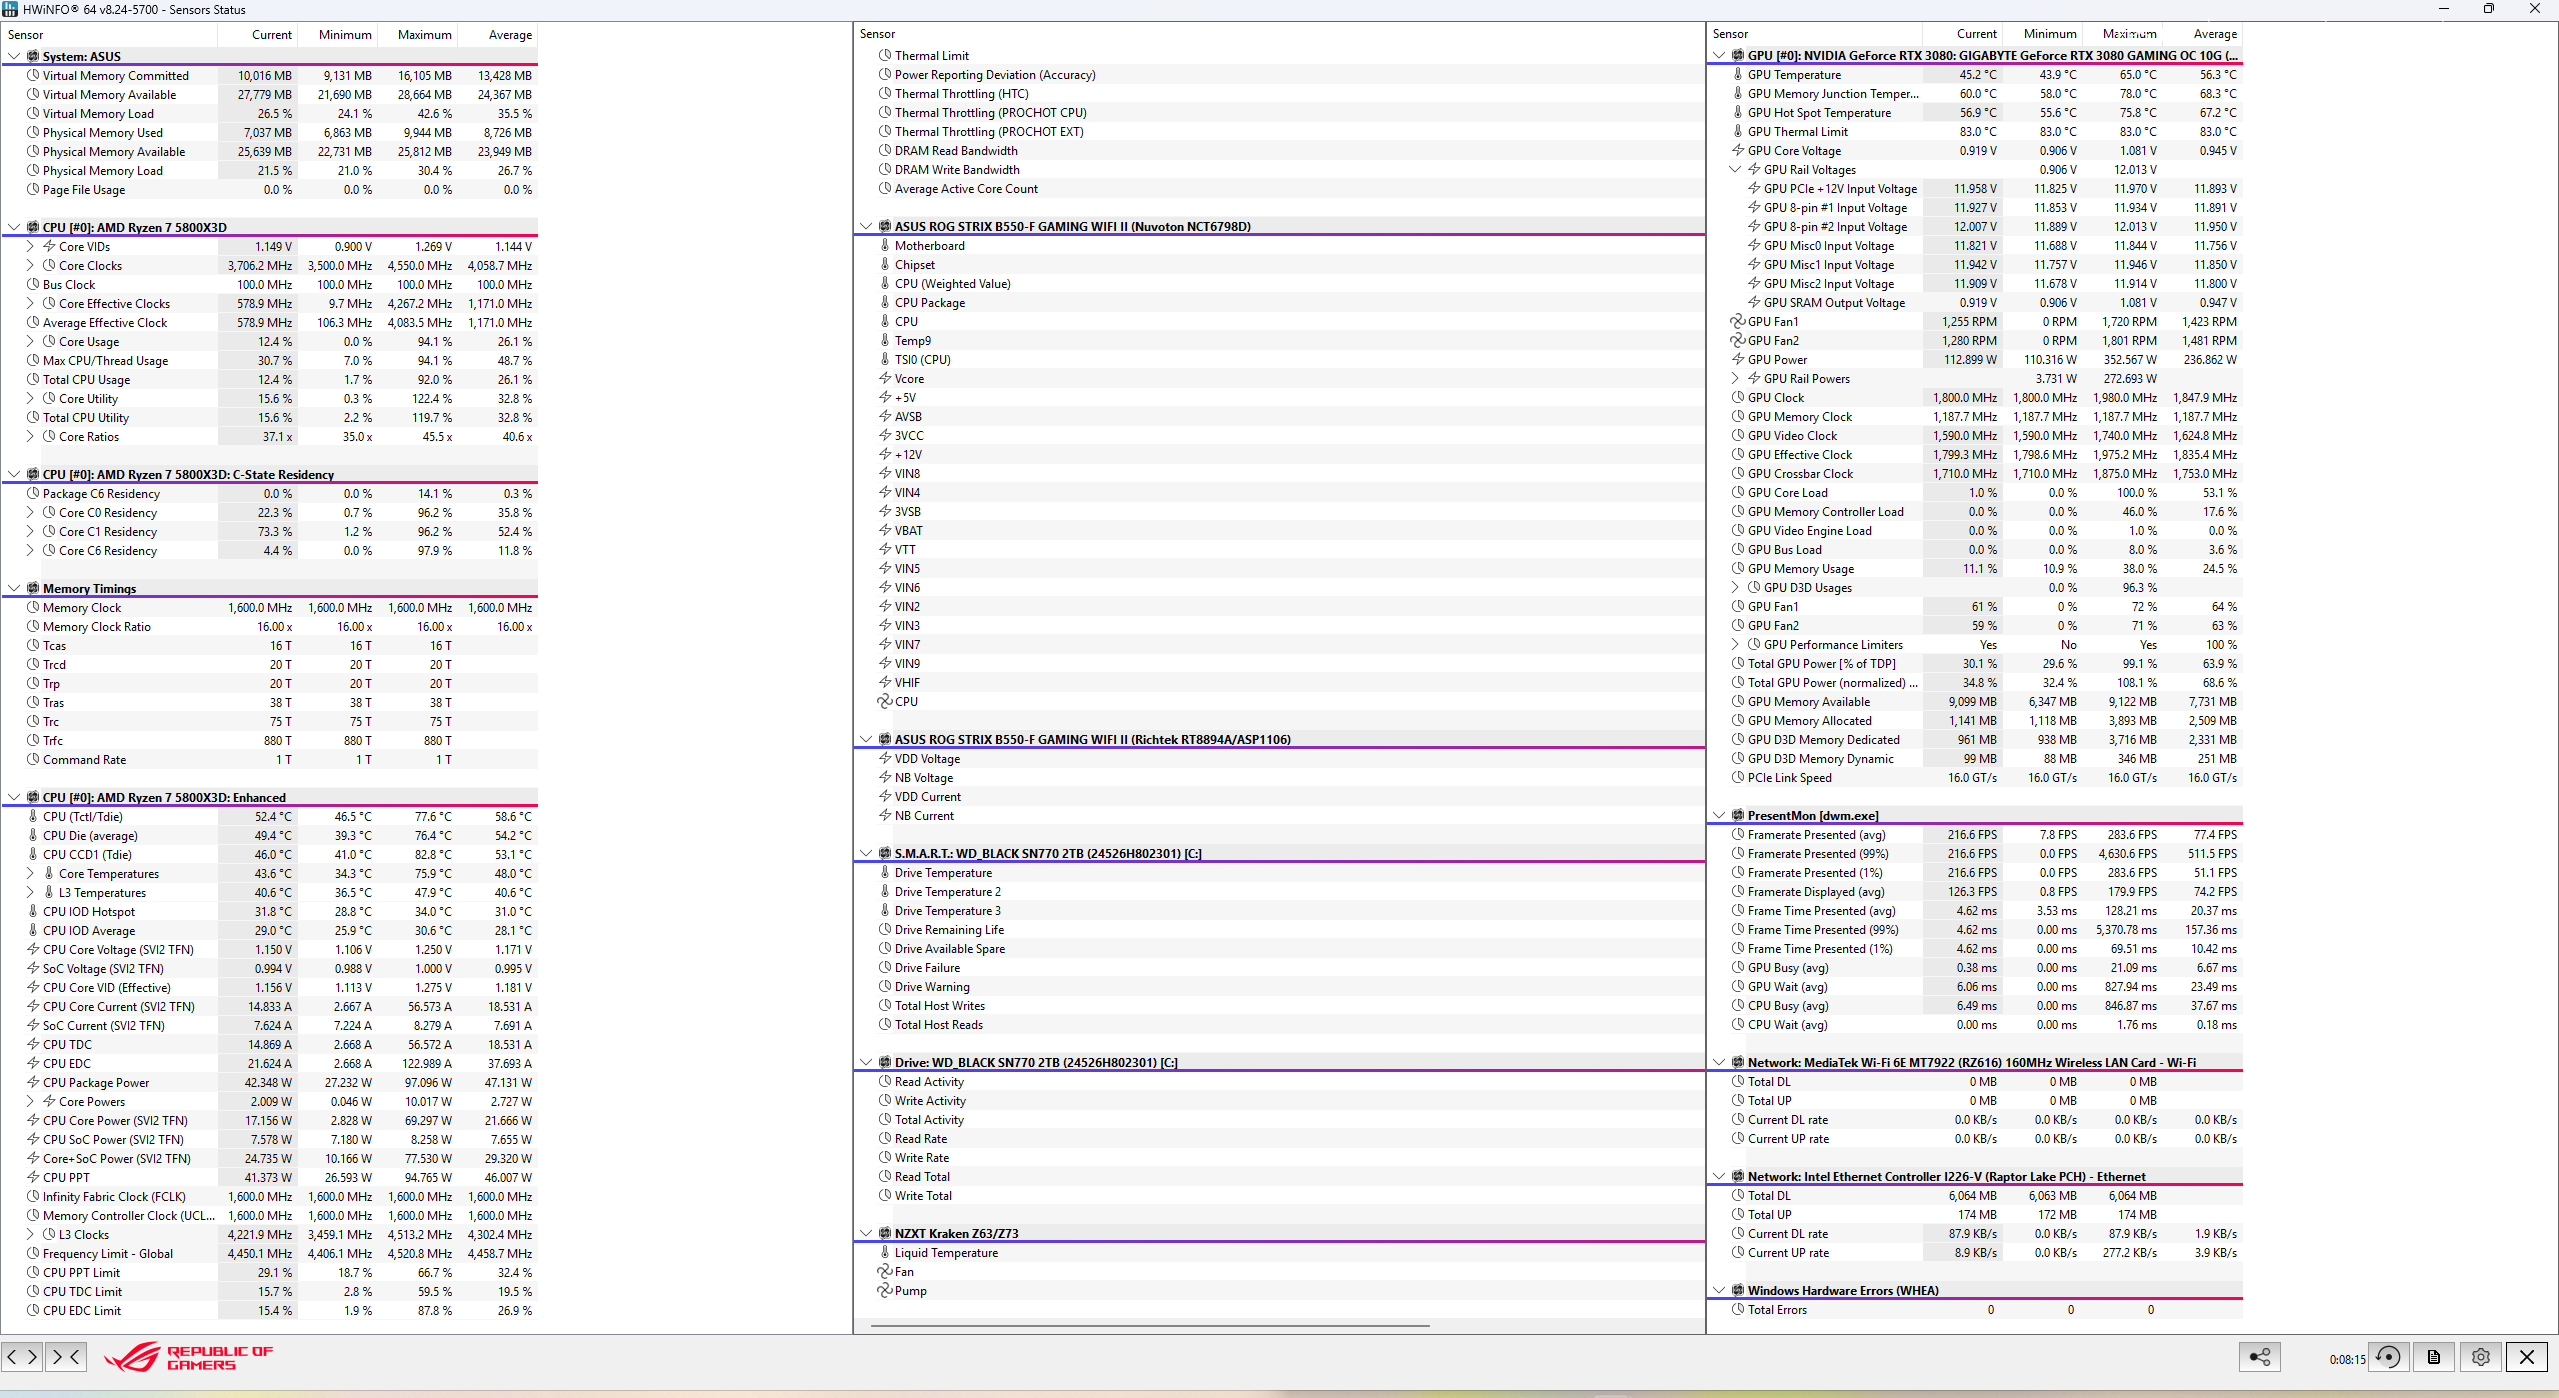Screen dimensions: 2559x1398
Task: Select Virtual Memory Committed row icon
Action: (33, 76)
